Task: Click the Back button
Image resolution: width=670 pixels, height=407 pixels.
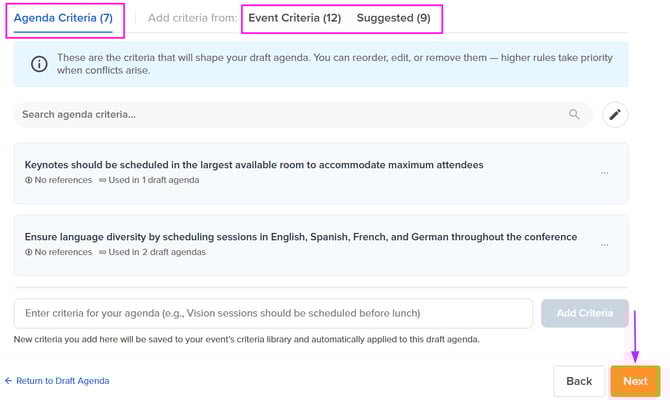Action: pyautogui.click(x=579, y=381)
